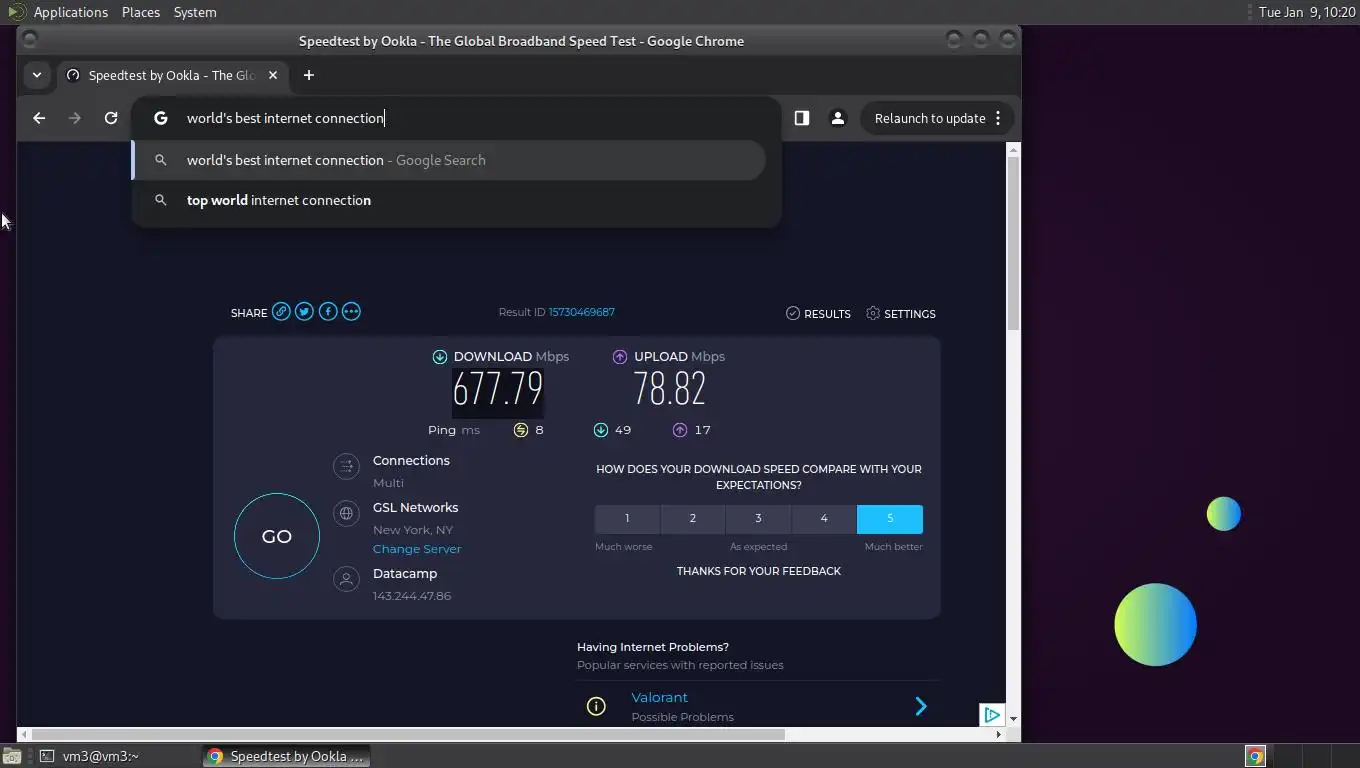Open the Chrome three-dot menu
Screen dimensions: 1360x768
click(998, 118)
